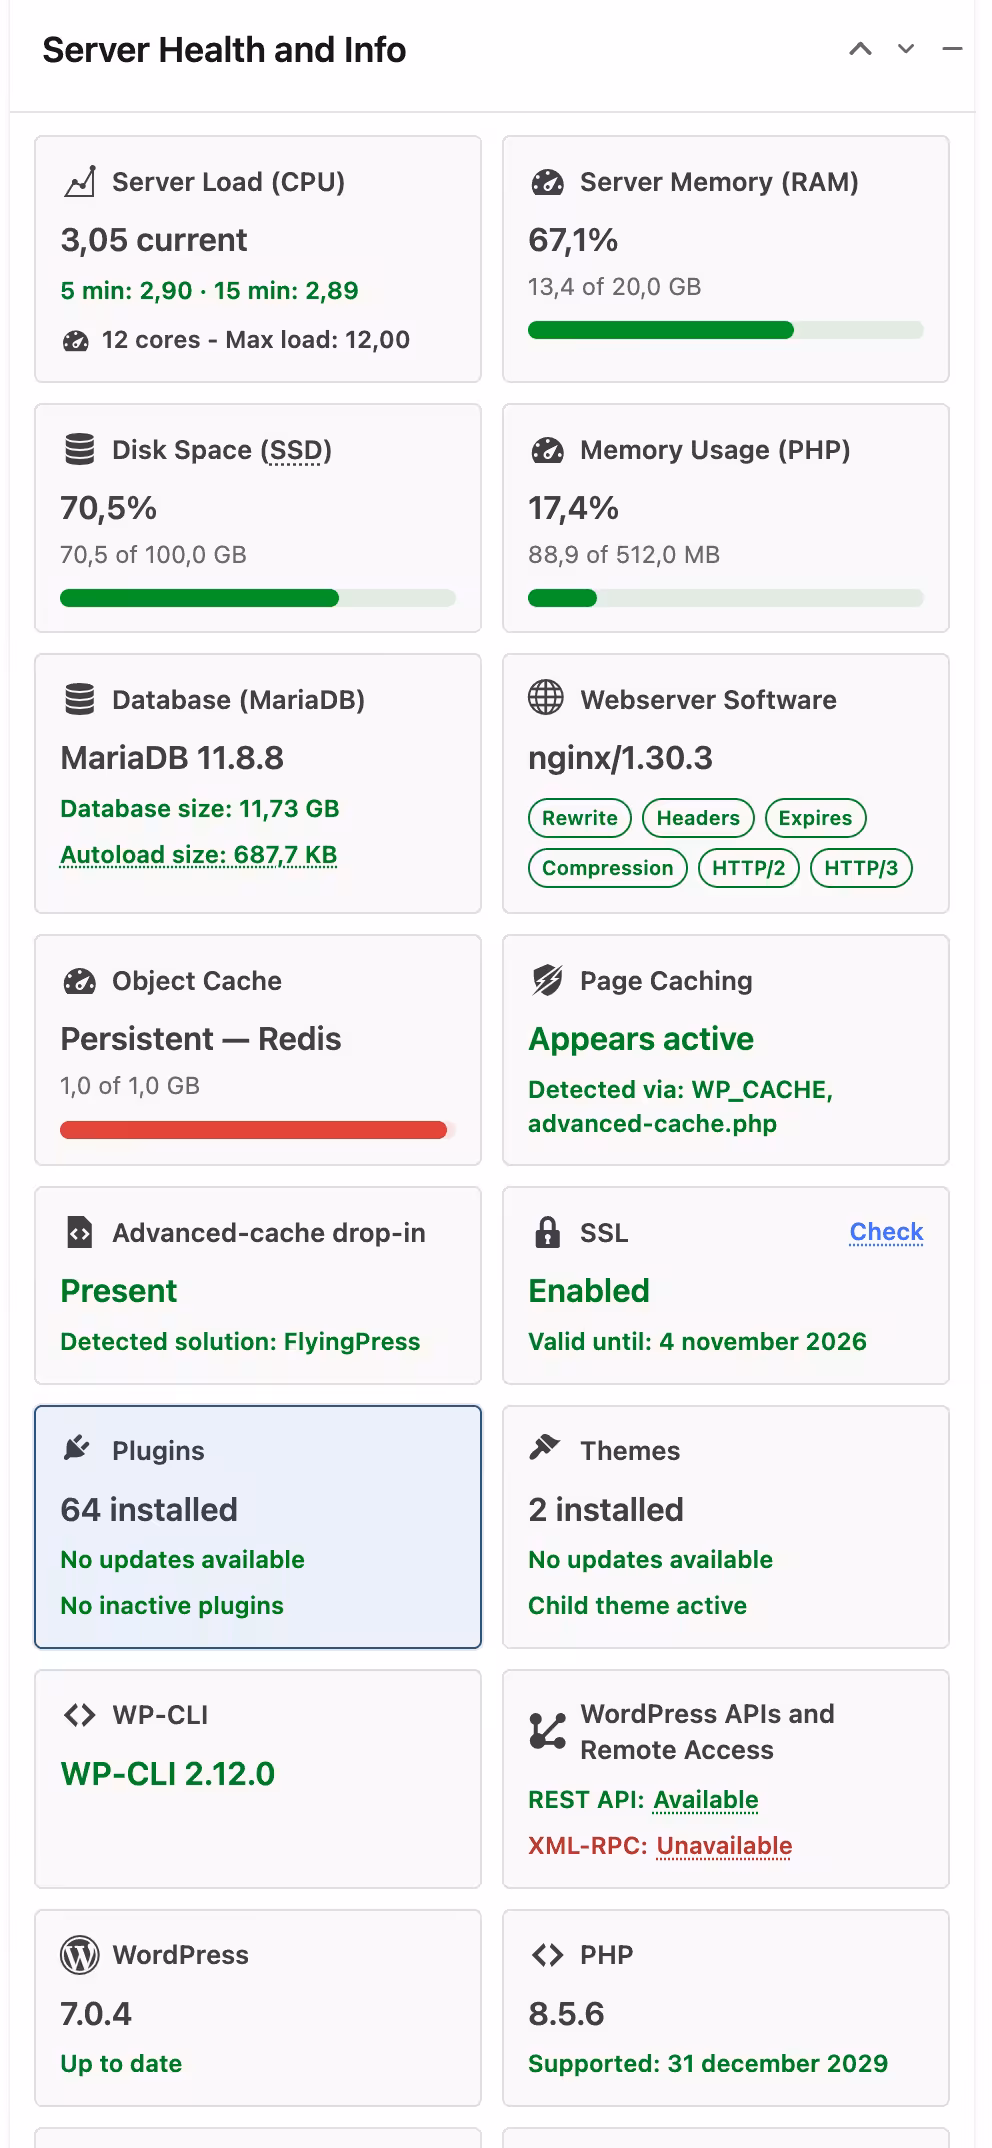Click the Server Health and Info heading
992x2148 pixels.
coord(224,50)
